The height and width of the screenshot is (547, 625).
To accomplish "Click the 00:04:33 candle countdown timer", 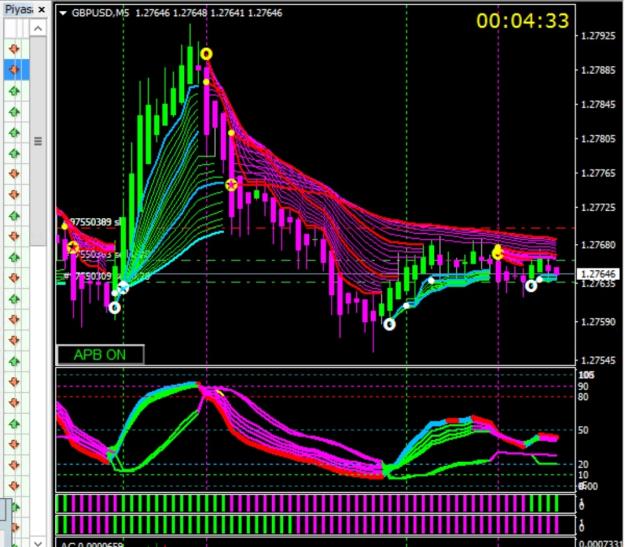I will pos(523,21).
